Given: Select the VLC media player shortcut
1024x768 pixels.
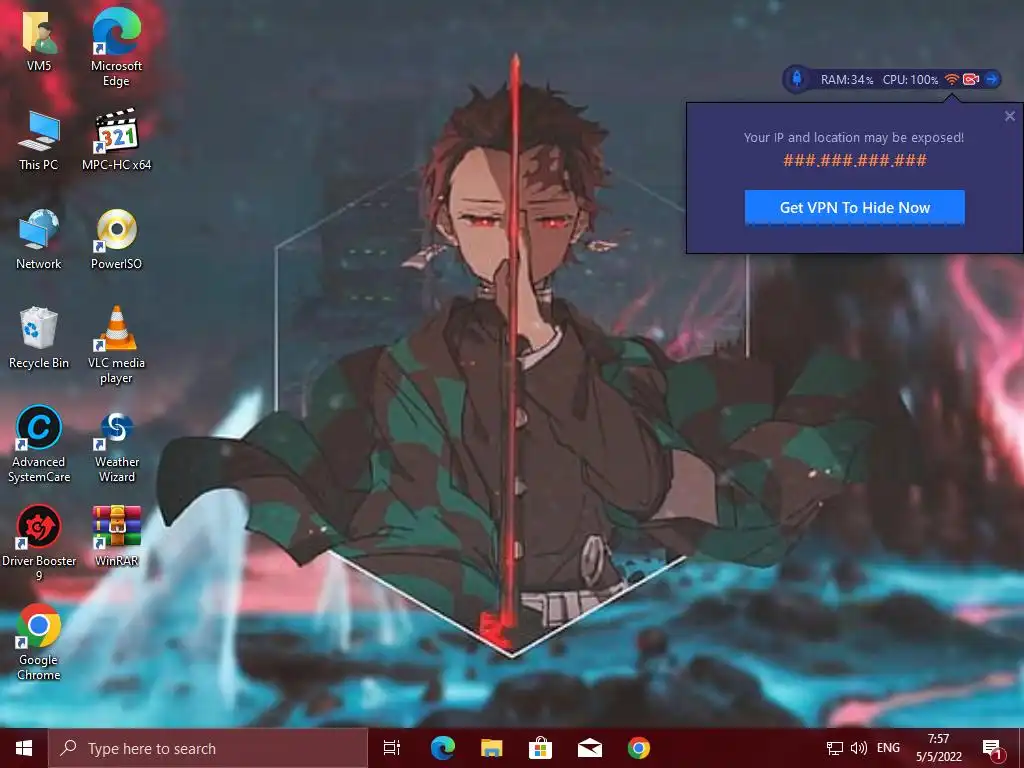Looking at the screenshot, I should [116, 345].
